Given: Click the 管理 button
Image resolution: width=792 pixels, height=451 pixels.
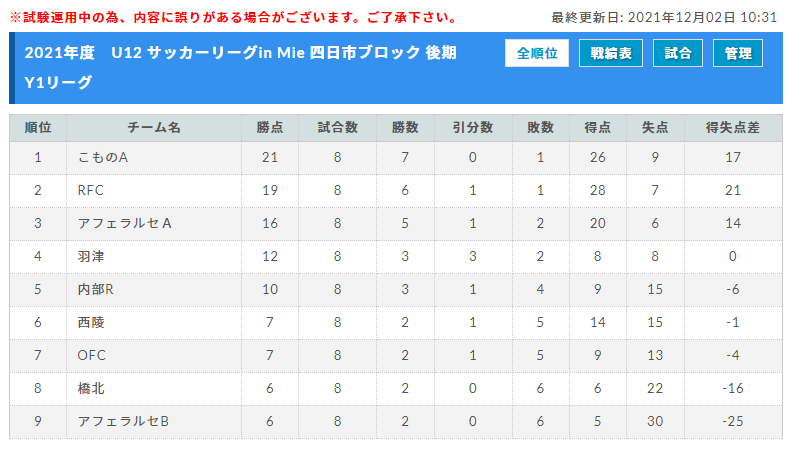Looking at the screenshot, I should pos(737,53).
